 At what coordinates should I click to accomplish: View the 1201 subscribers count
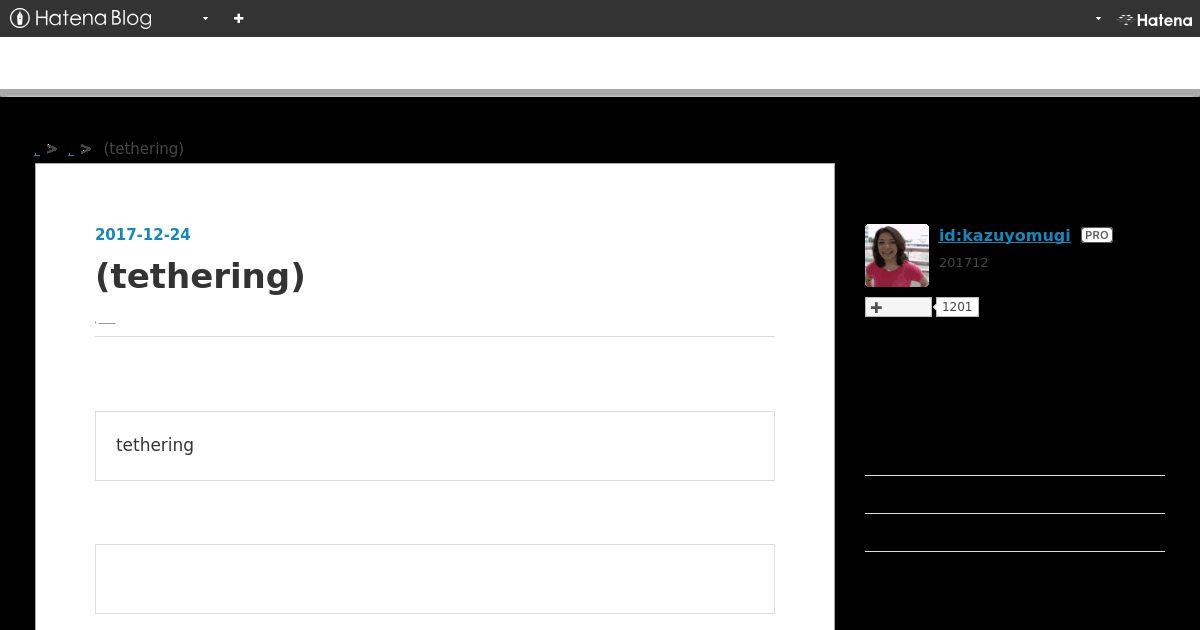[x=957, y=307]
